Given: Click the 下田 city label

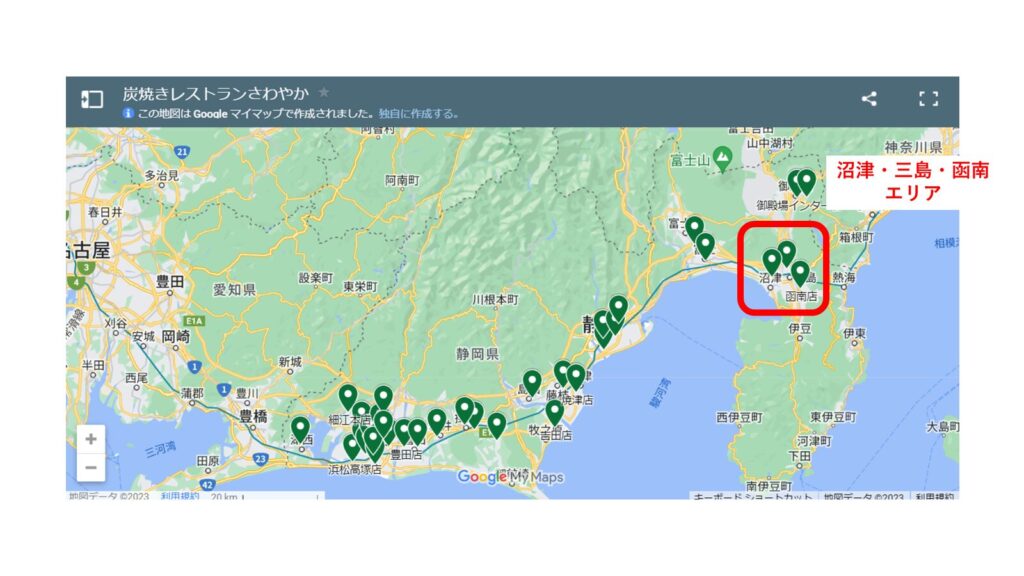Looking at the screenshot, I should (799, 455).
